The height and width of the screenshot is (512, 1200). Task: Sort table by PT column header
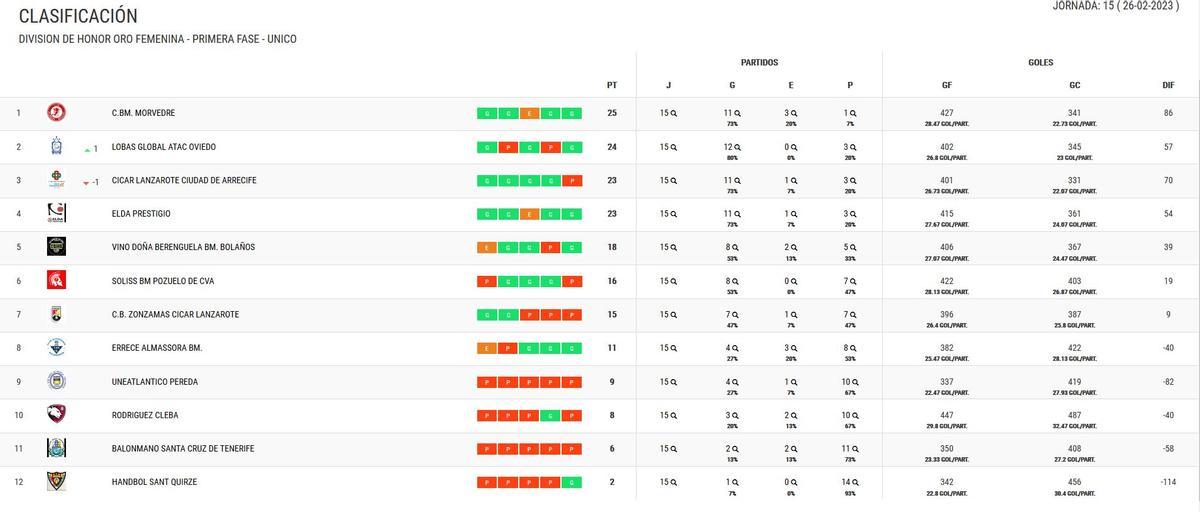point(612,86)
